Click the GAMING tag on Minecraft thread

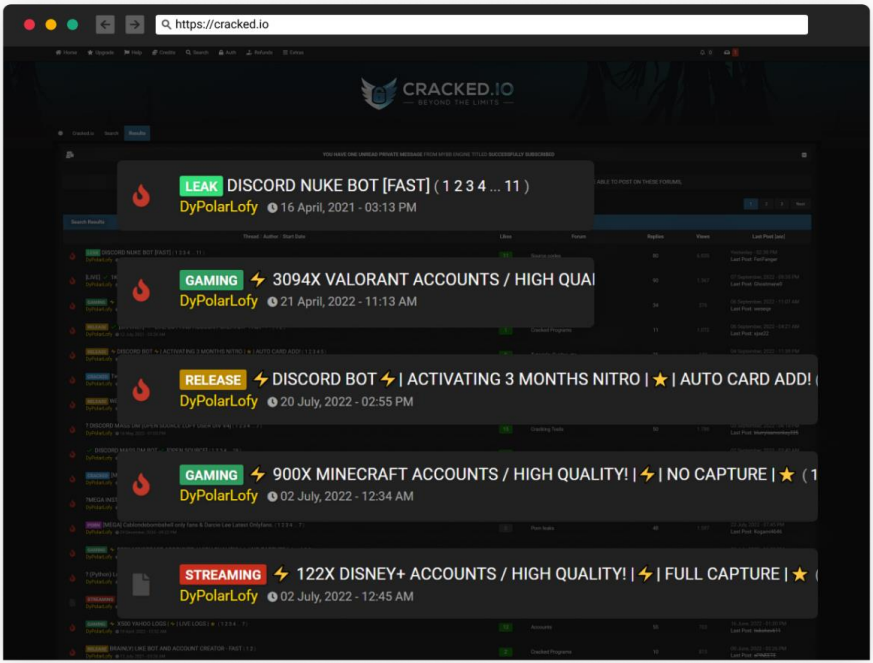211,475
